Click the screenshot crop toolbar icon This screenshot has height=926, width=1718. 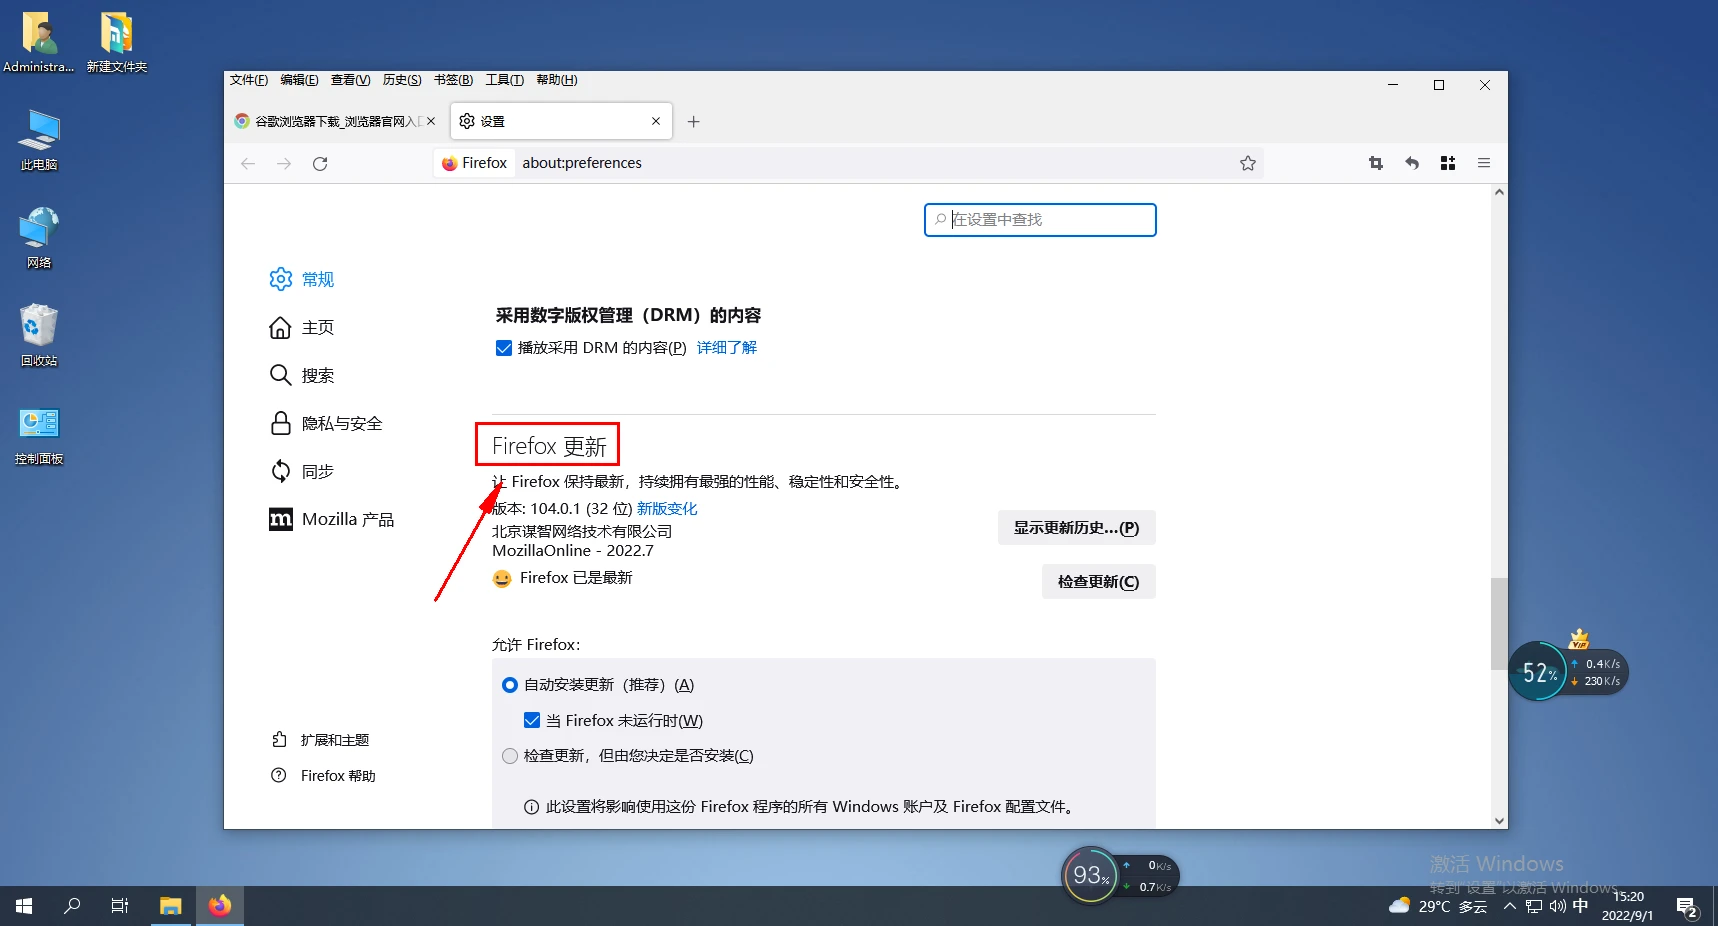[1376, 163]
